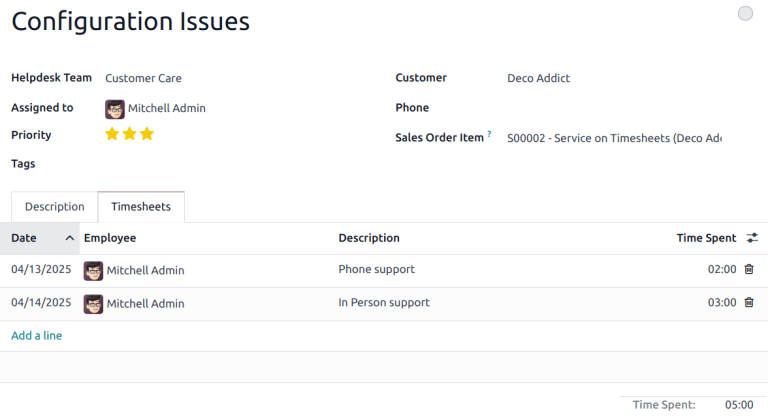768x417 pixels.
Task: Set priority to second star
Action: point(129,134)
